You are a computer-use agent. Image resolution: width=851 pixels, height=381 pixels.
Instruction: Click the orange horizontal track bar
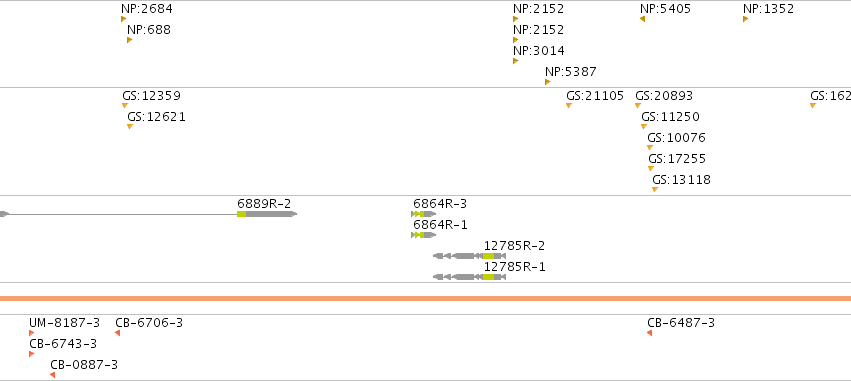pyautogui.click(x=426, y=299)
